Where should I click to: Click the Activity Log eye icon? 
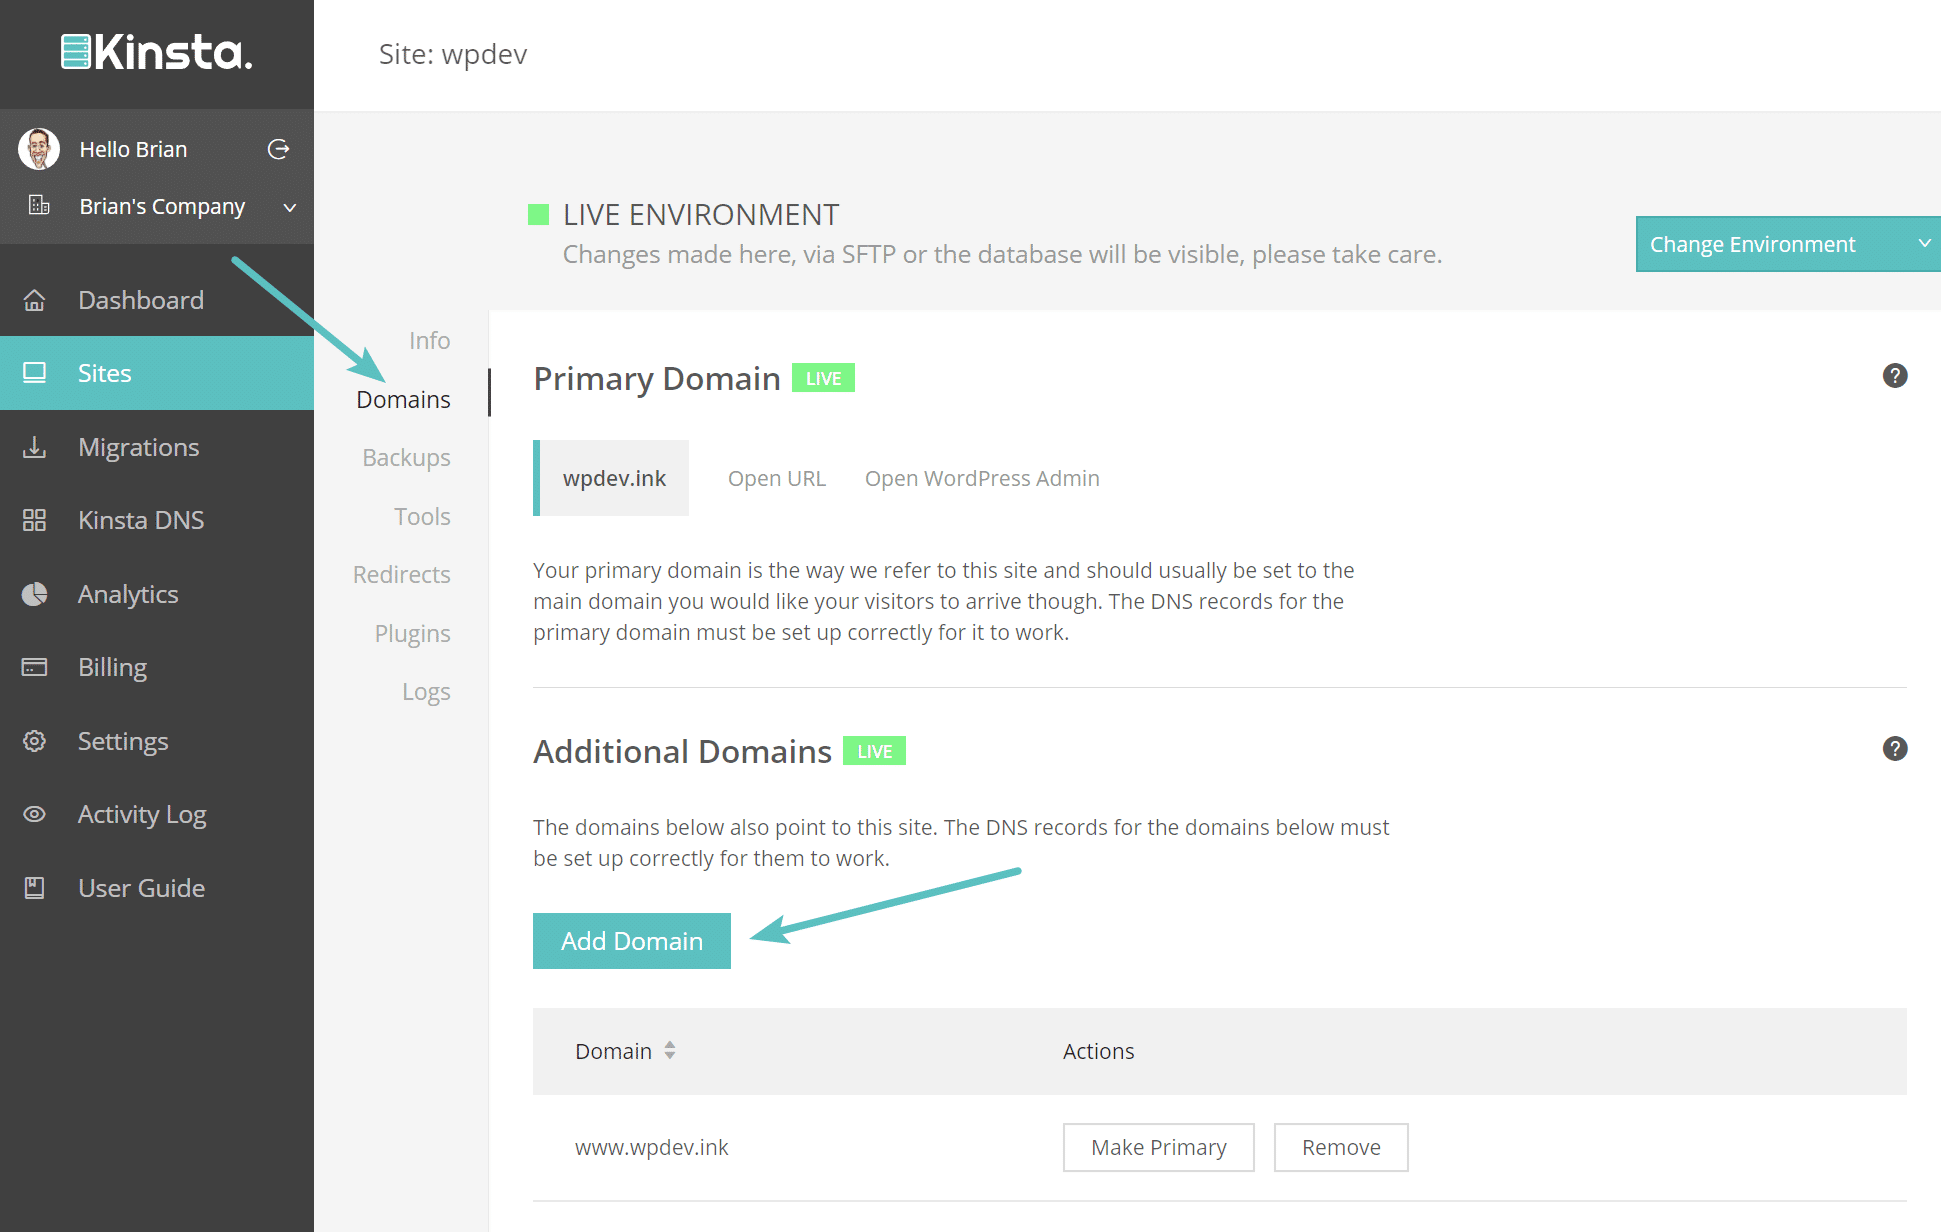pos(35,814)
